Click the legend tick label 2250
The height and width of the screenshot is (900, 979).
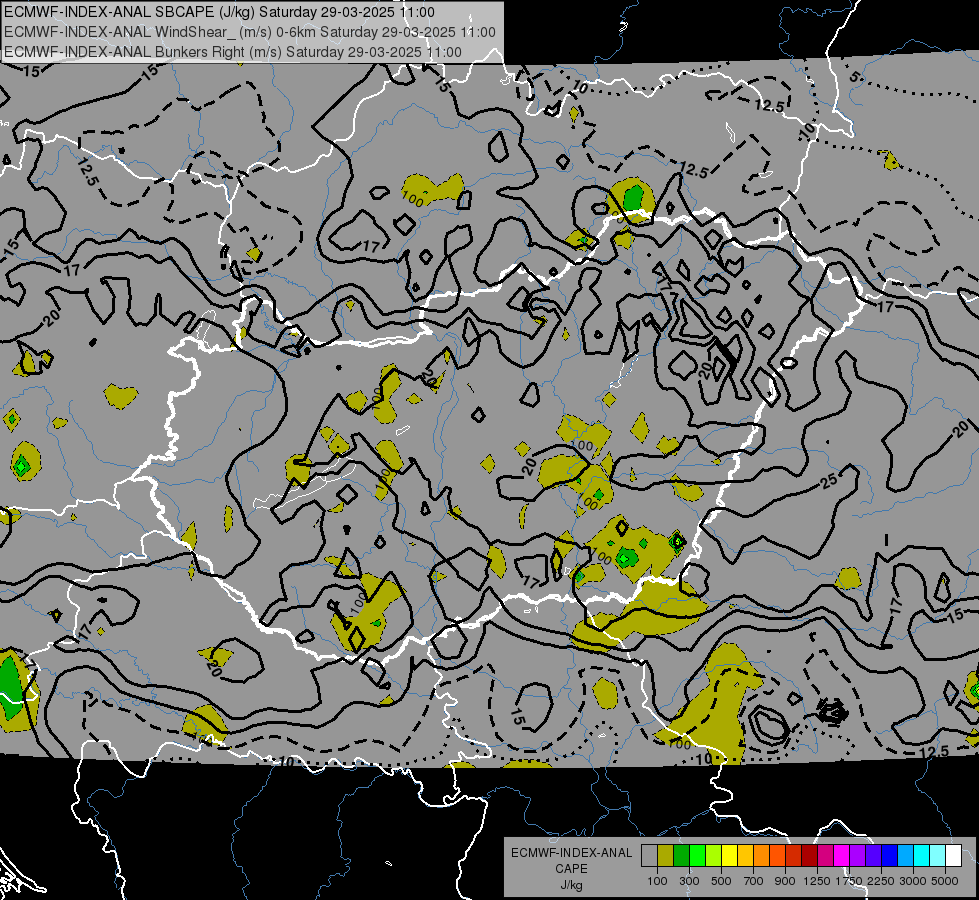(x=881, y=881)
